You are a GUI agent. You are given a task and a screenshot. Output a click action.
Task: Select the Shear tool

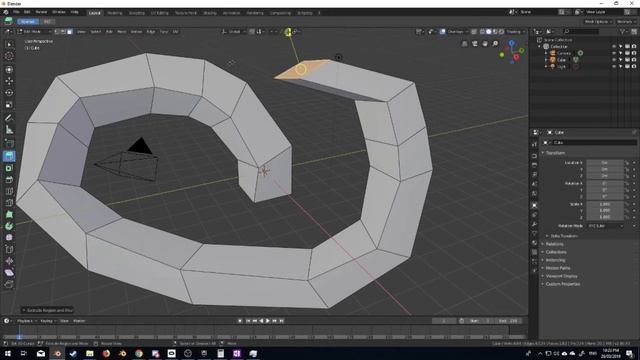pos(9,273)
